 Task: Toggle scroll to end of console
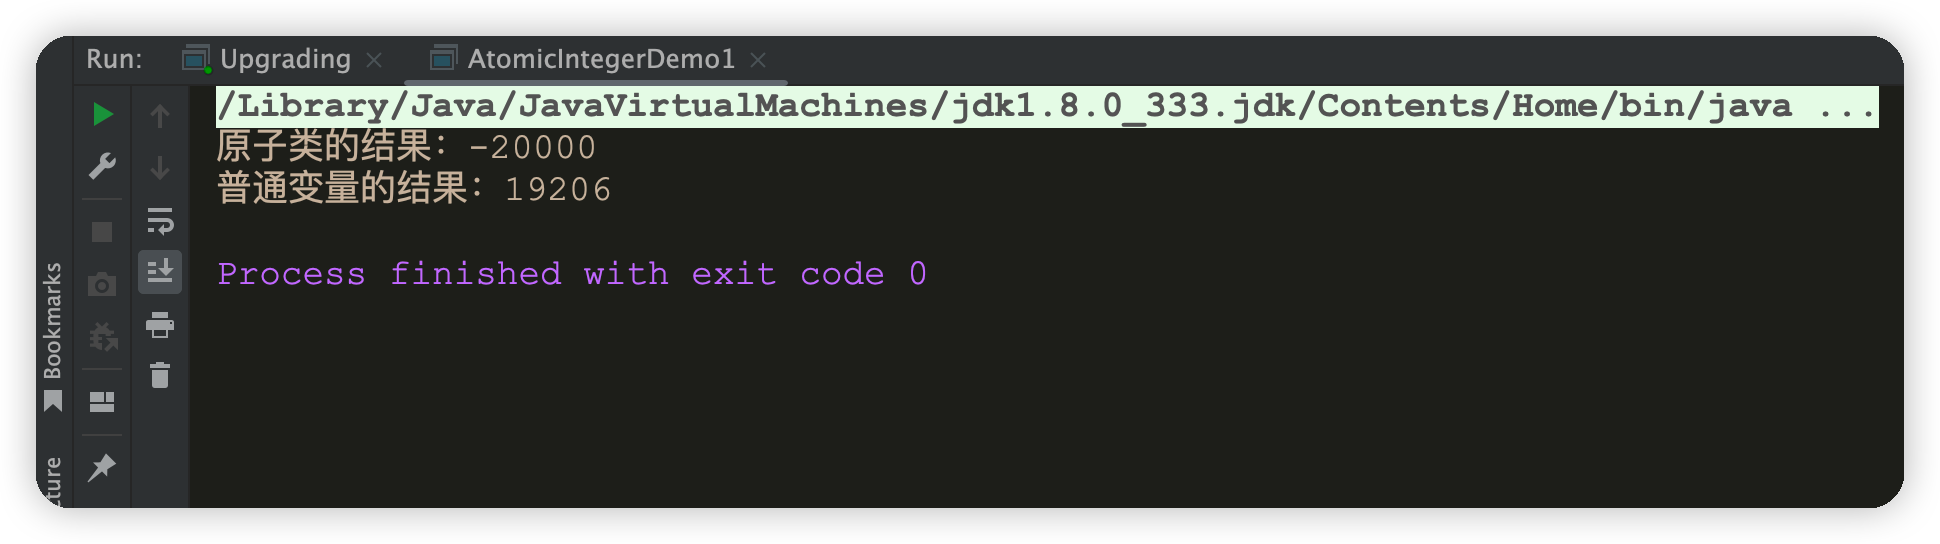click(x=160, y=272)
